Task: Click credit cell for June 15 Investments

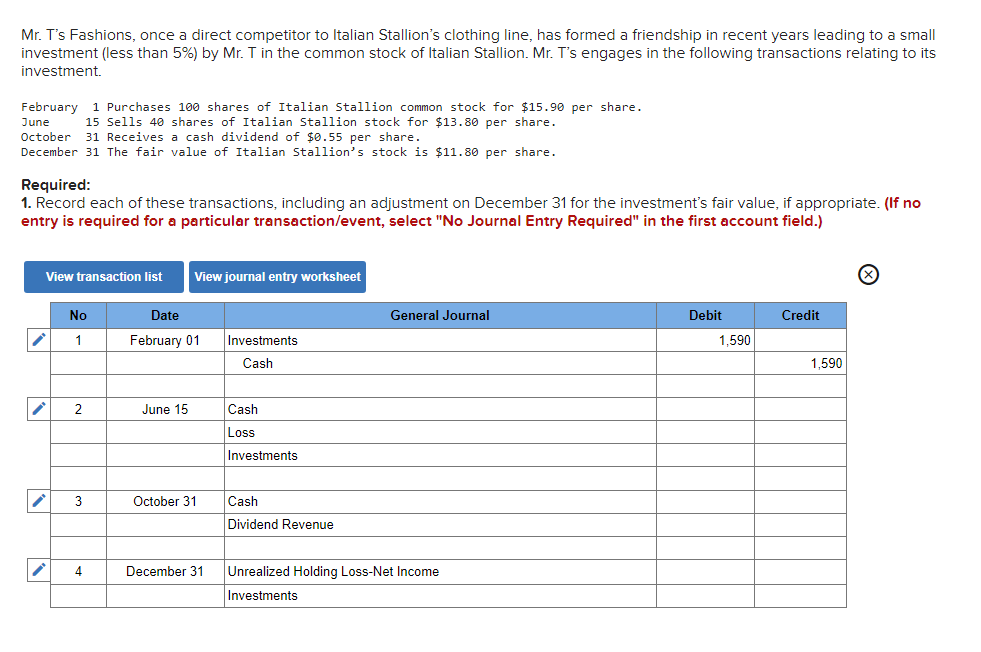Action: (x=801, y=456)
